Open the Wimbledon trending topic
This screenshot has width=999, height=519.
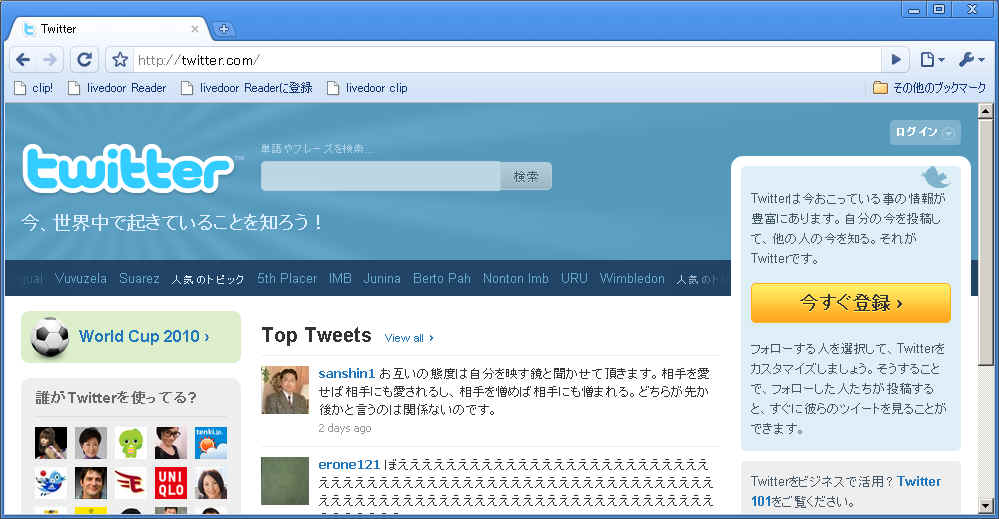(x=632, y=278)
